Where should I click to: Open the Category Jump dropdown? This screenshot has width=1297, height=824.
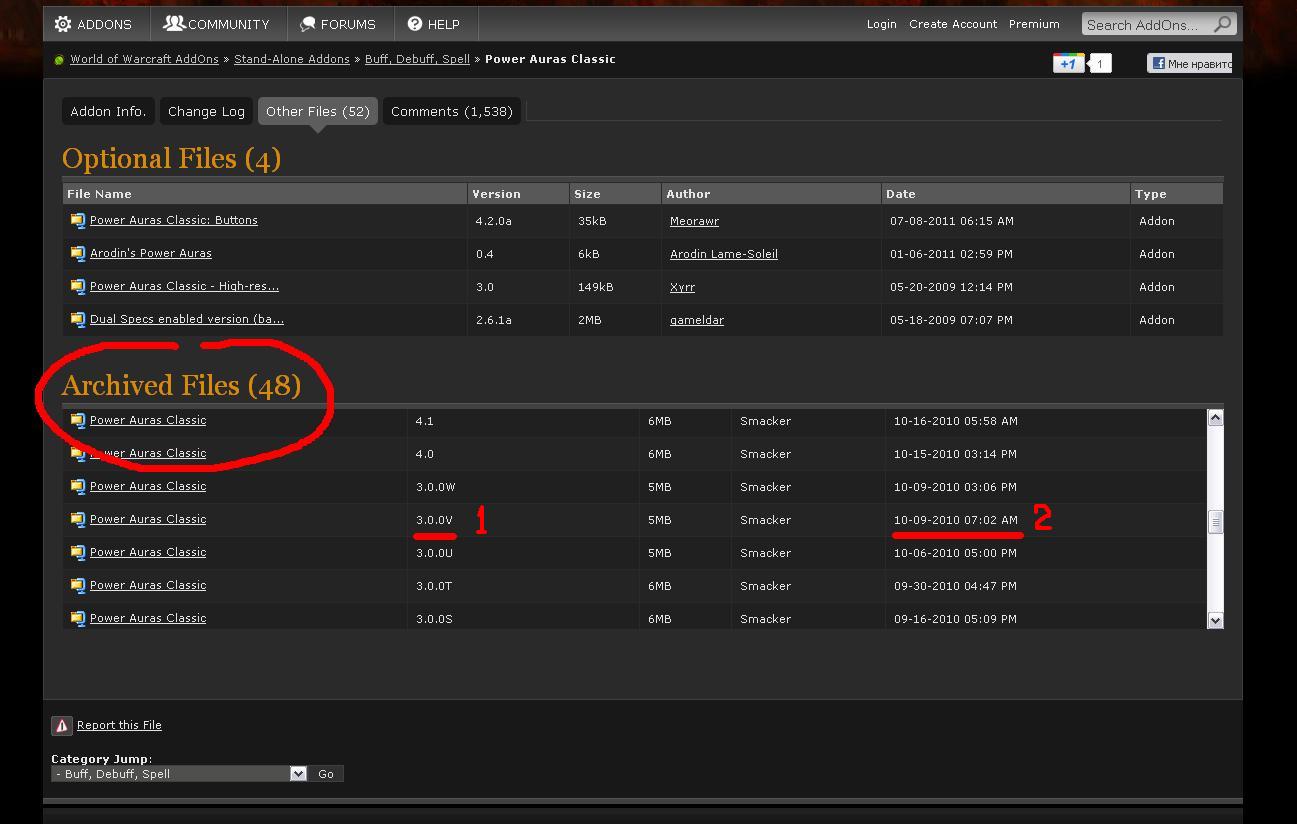[179, 774]
